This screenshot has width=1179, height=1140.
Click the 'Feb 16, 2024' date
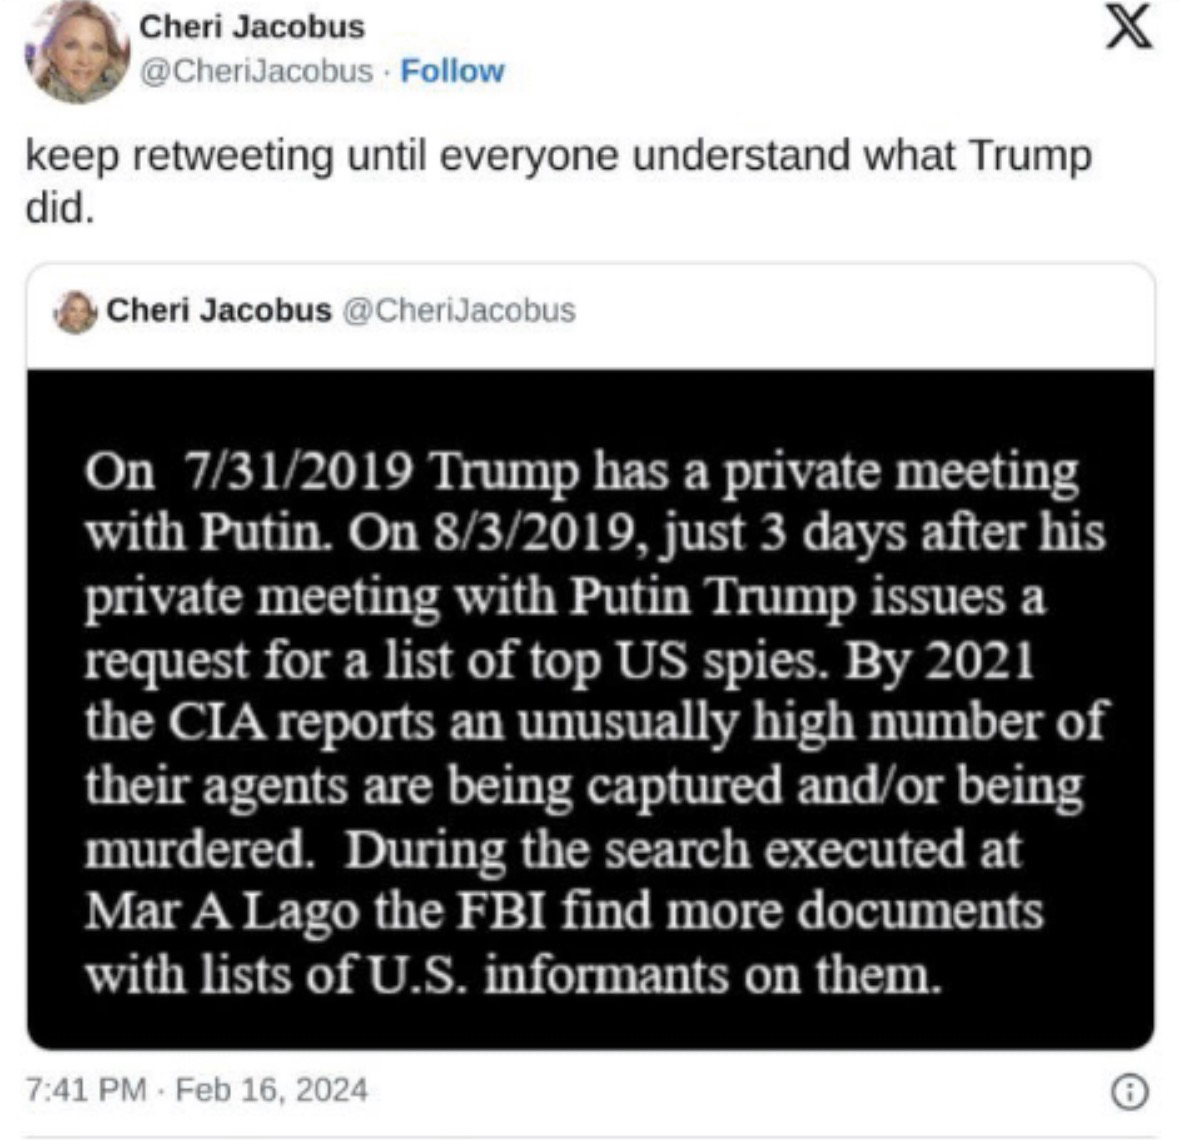[271, 1089]
